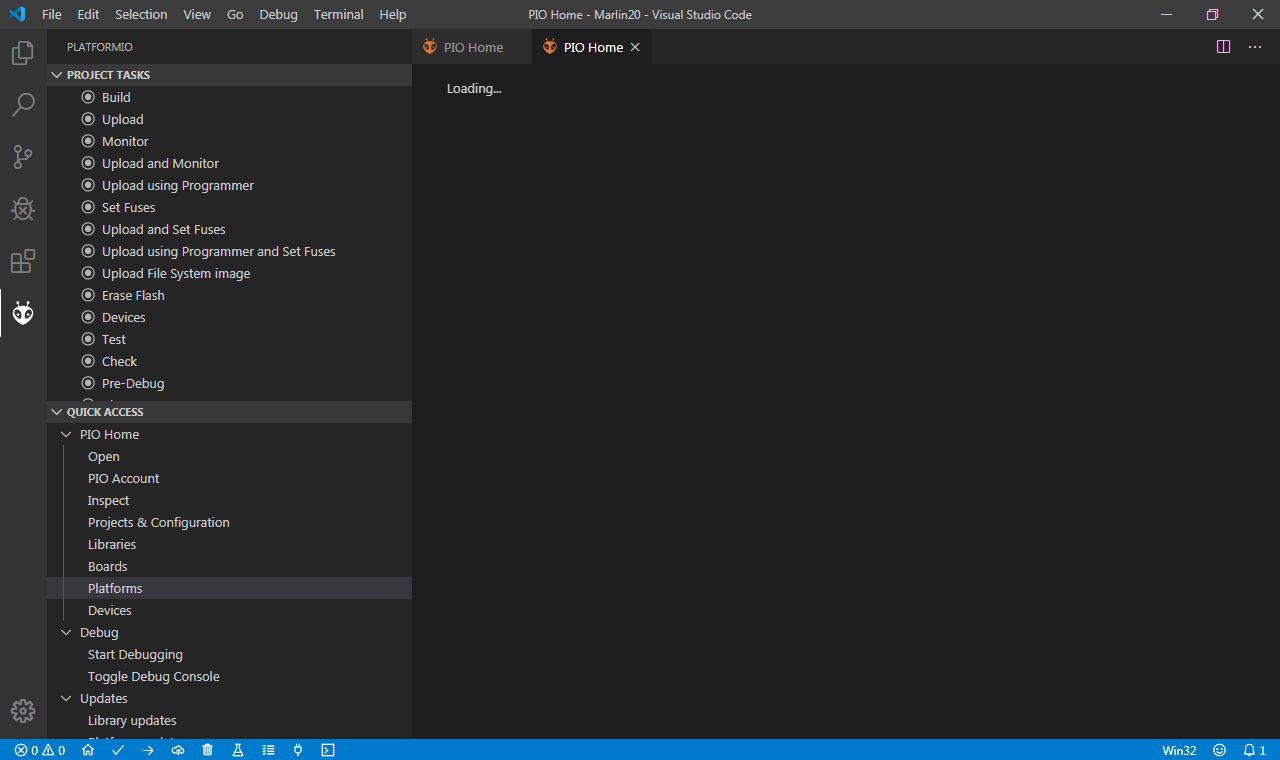The height and width of the screenshot is (760, 1280).
Task: Select Platforms in Quick Access
Action: click(229, 588)
